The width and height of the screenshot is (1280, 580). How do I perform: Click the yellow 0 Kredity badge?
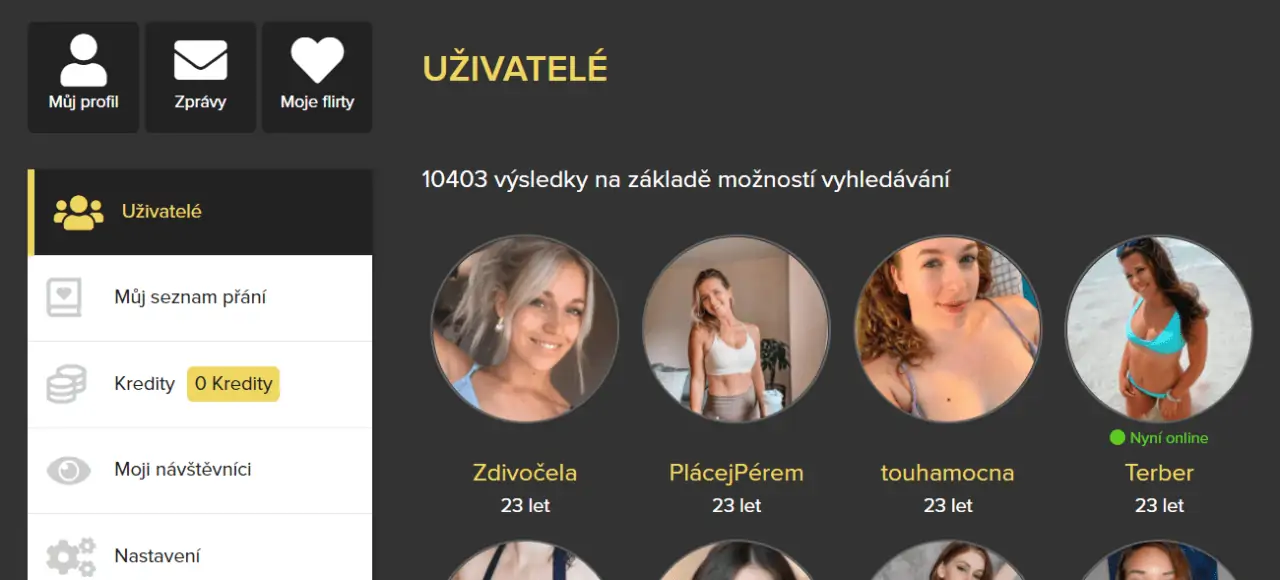(233, 384)
